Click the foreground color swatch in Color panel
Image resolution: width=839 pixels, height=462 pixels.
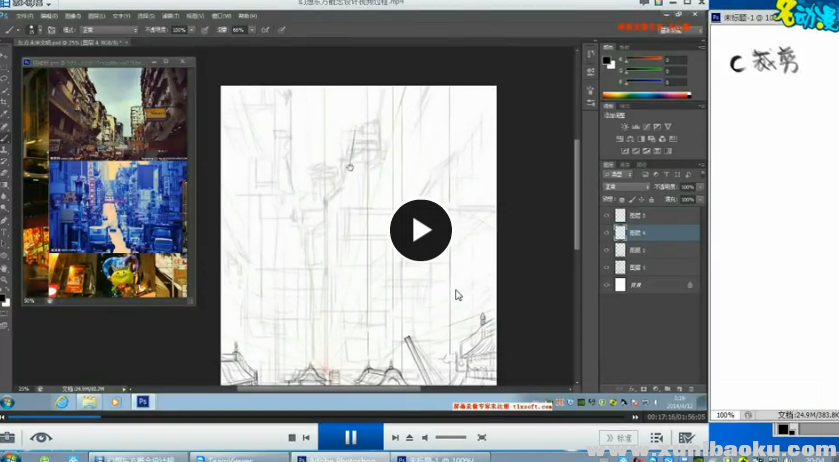tap(608, 62)
